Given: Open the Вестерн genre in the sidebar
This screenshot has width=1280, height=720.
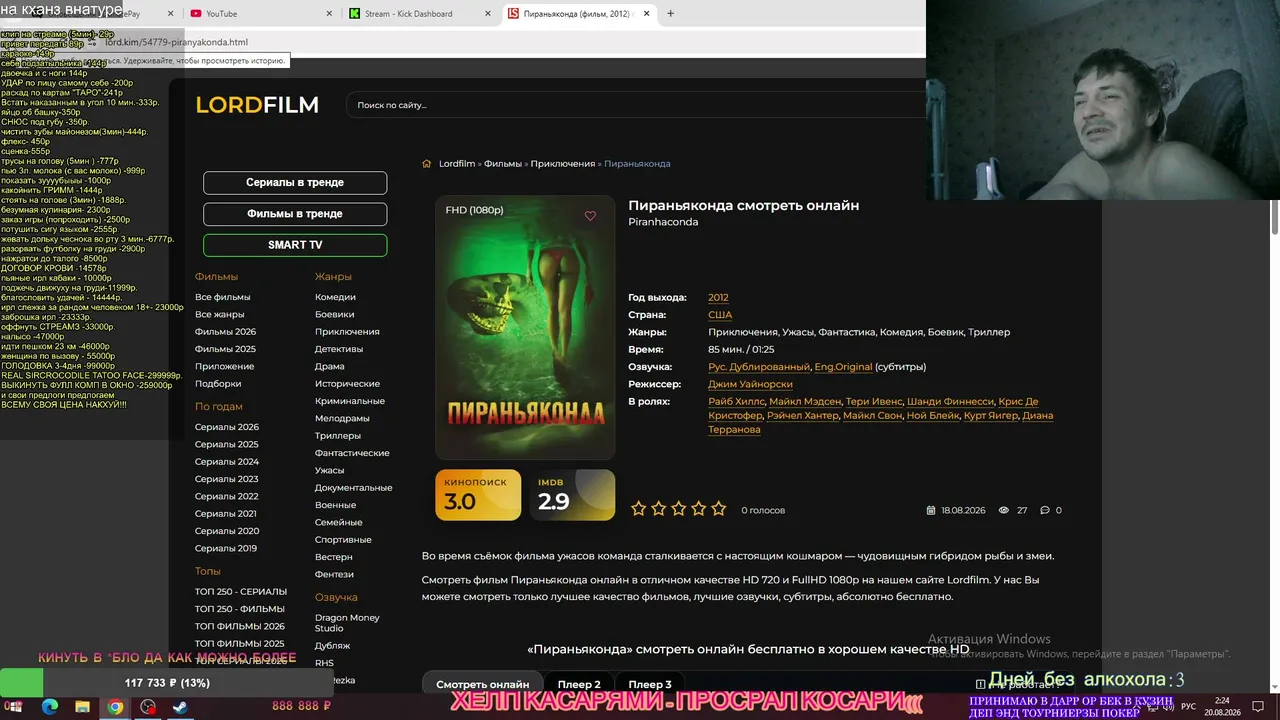Looking at the screenshot, I should (334, 557).
